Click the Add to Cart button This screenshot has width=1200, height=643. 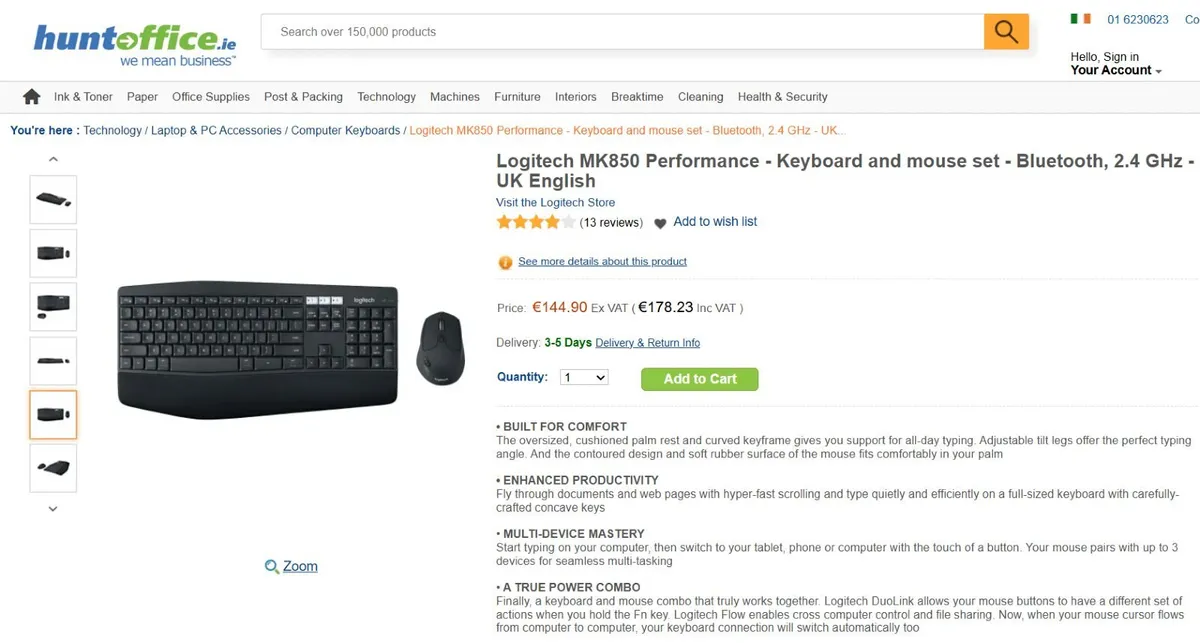point(699,379)
